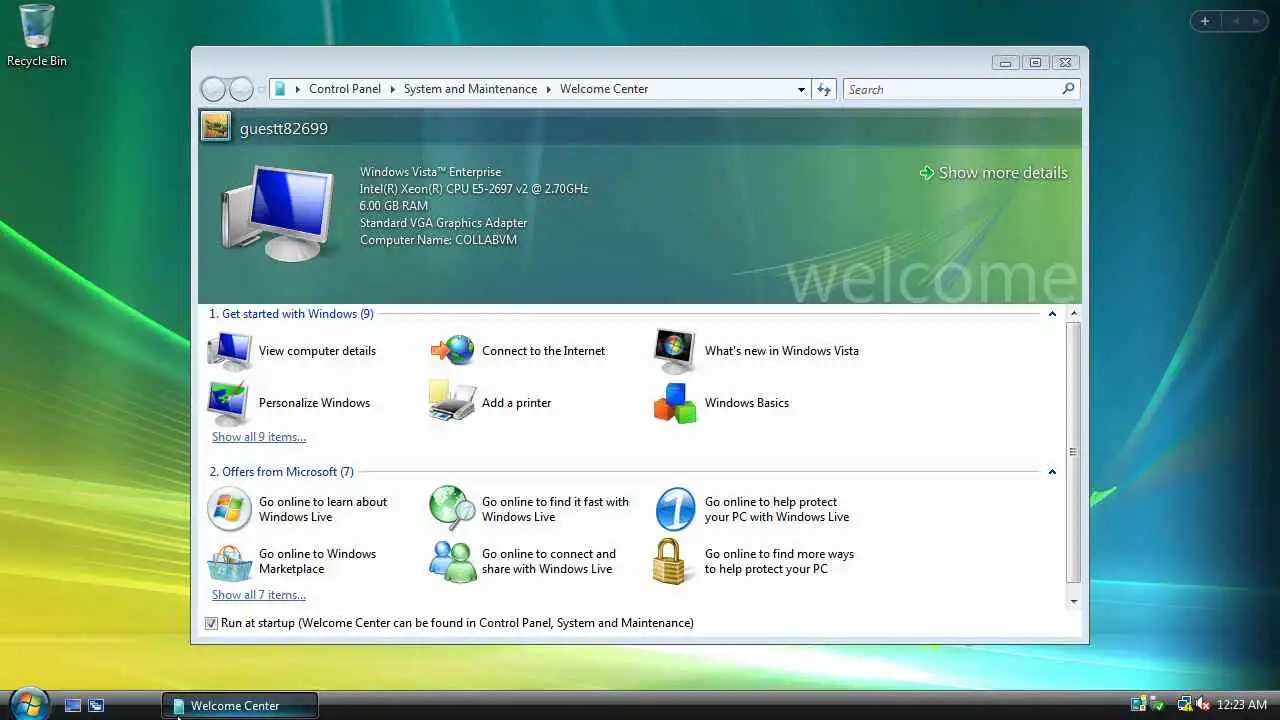Click the Windows Sidebar tray icon
This screenshot has width=1280, height=720.
(1138, 705)
